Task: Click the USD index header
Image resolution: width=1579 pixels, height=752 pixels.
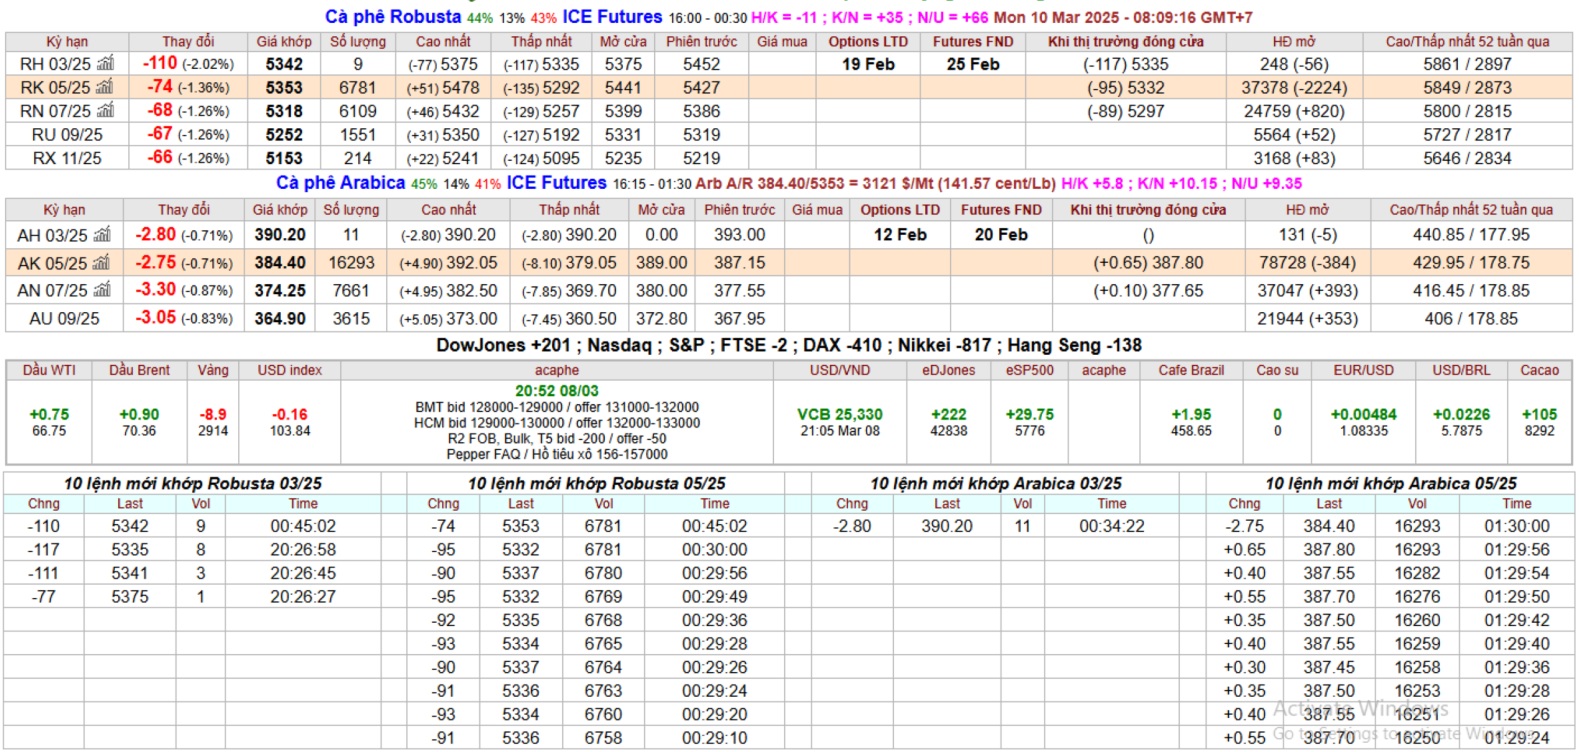Action: (290, 370)
